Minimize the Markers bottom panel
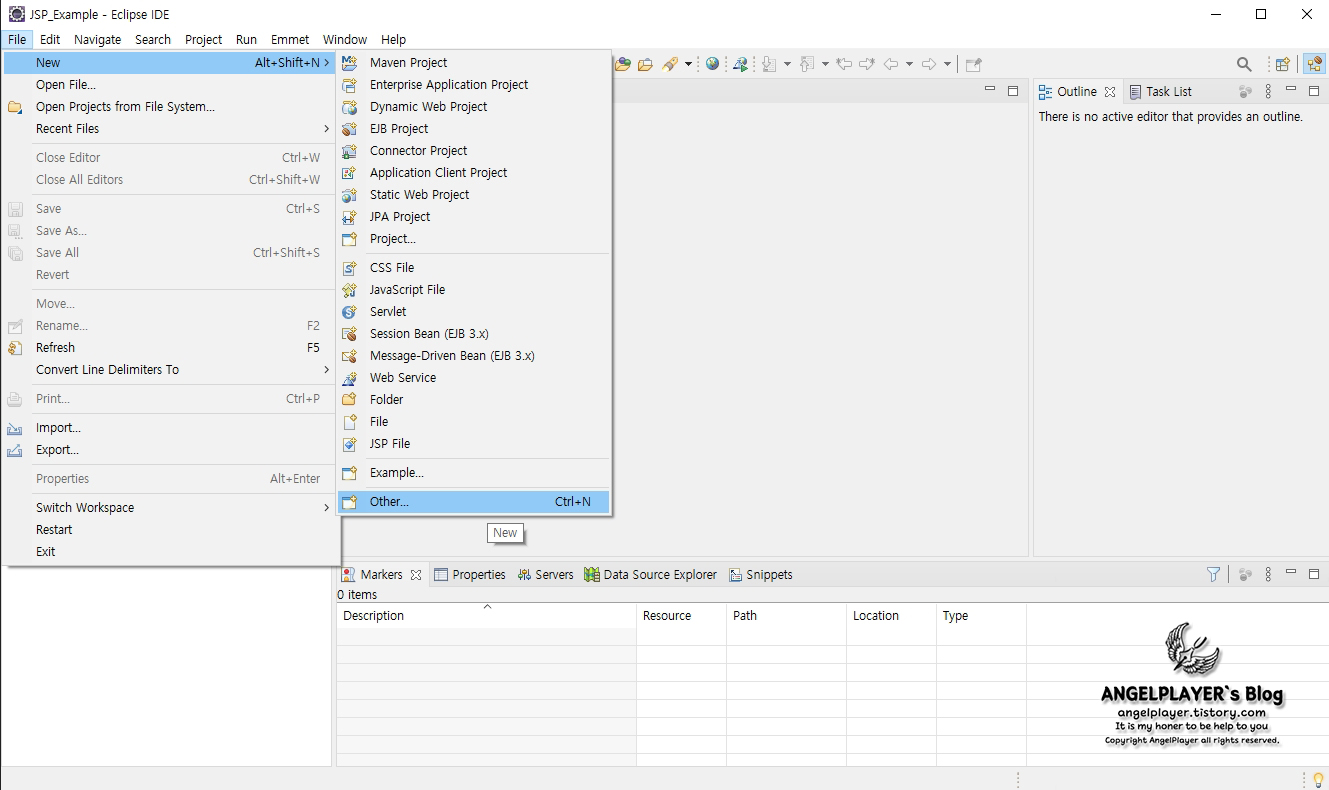This screenshot has height=790, width=1329. tap(1289, 573)
